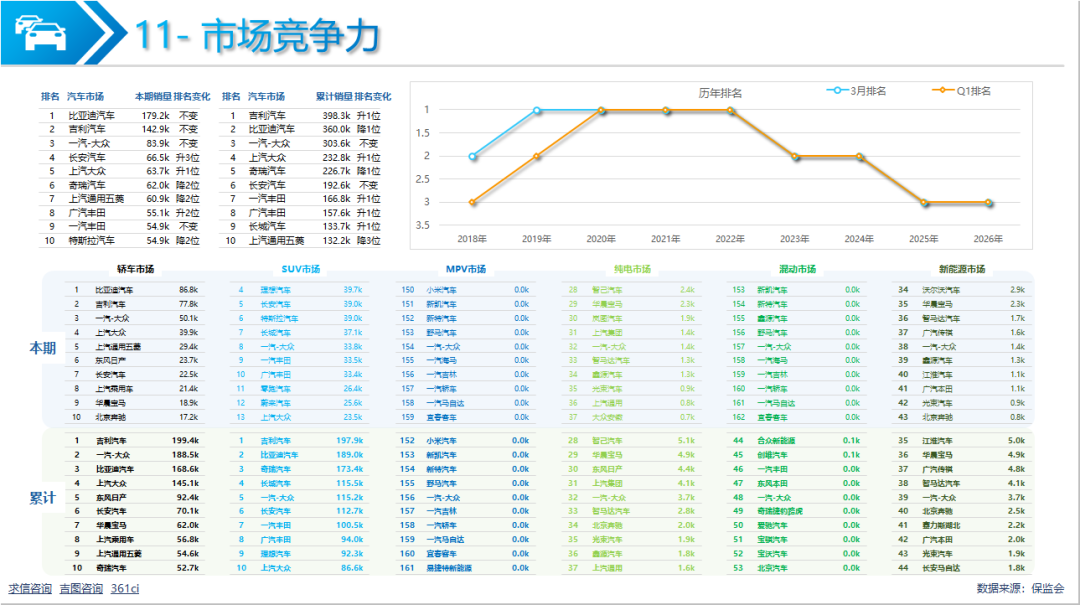Click the MPV市场 section heading
Image resolution: width=1080 pixels, height=605 pixels.
(466, 269)
